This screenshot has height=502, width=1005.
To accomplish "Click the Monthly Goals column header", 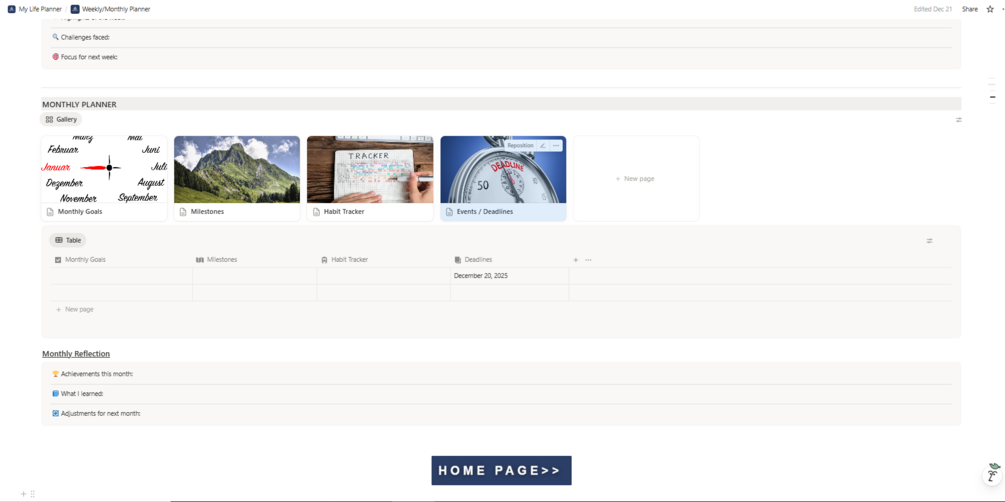I will tap(122, 260).
